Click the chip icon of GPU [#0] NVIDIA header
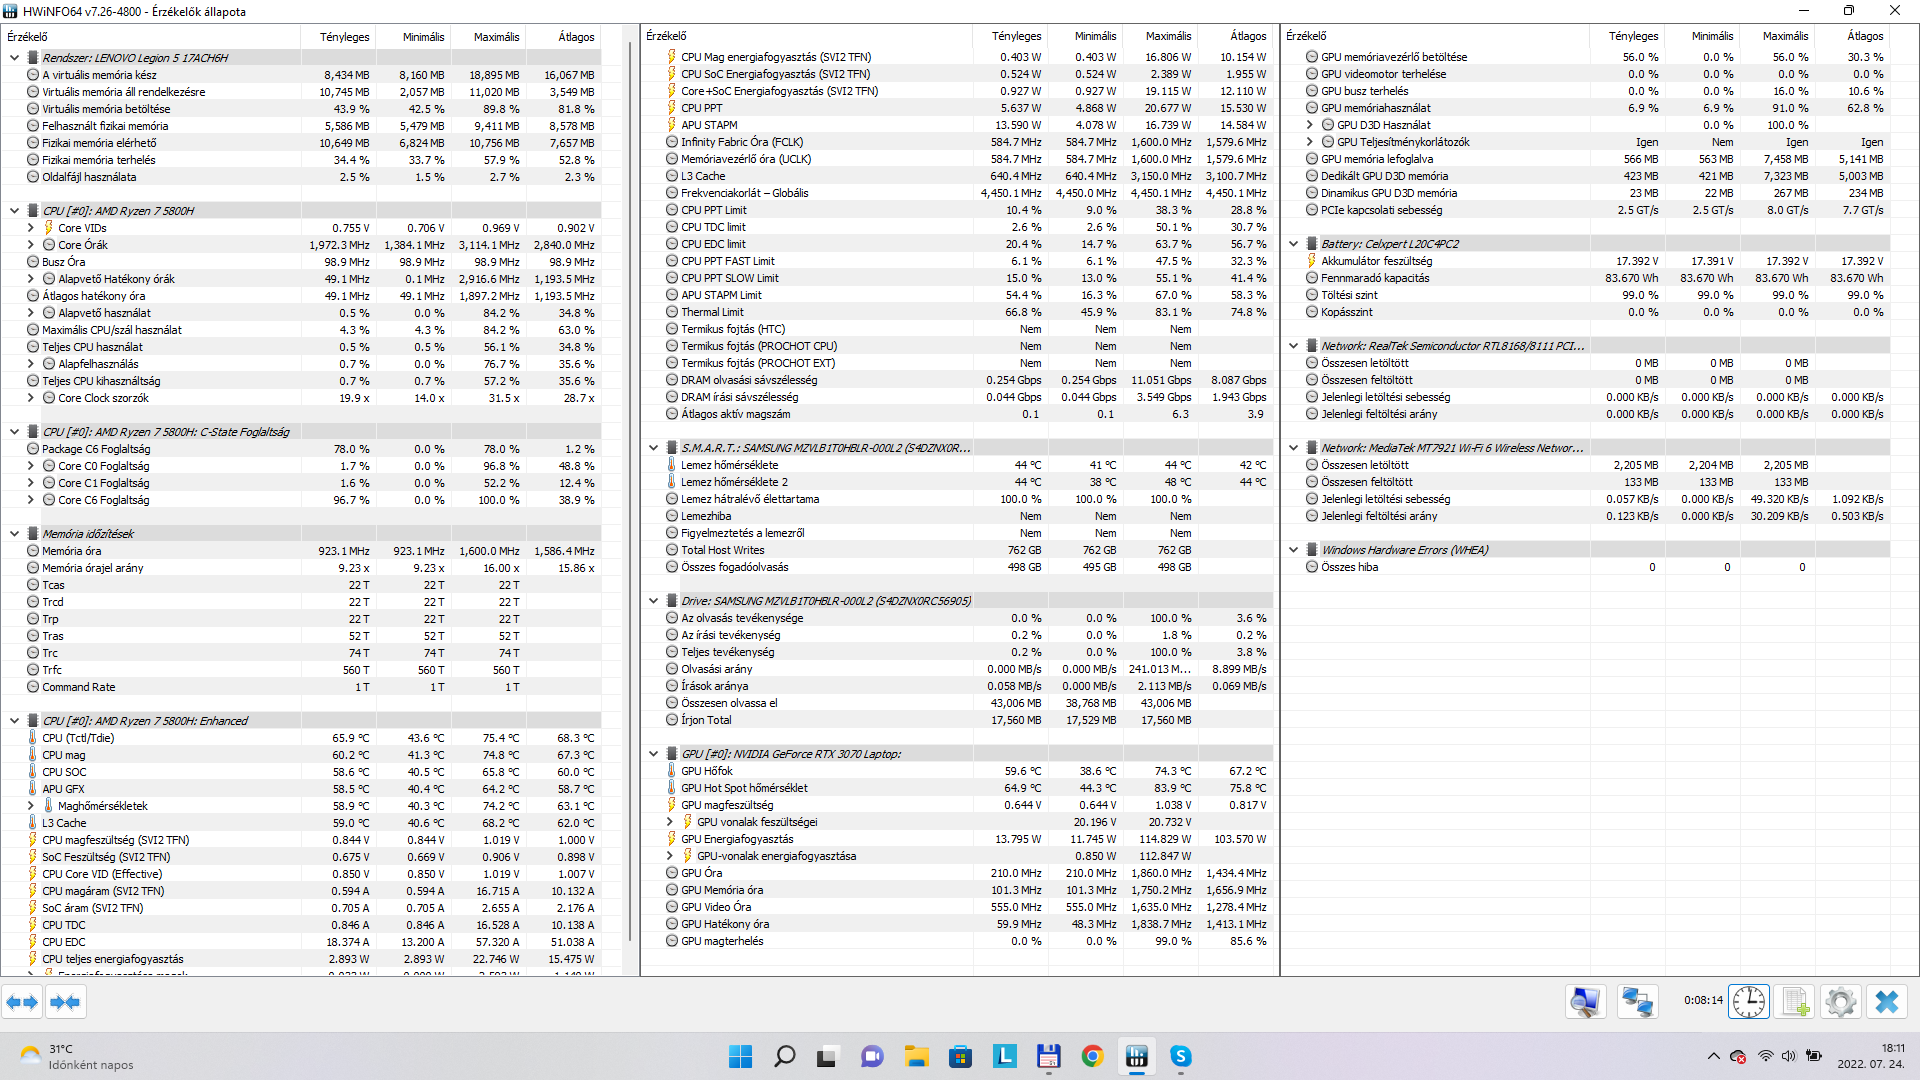The image size is (1920, 1080). pyautogui.click(x=672, y=754)
